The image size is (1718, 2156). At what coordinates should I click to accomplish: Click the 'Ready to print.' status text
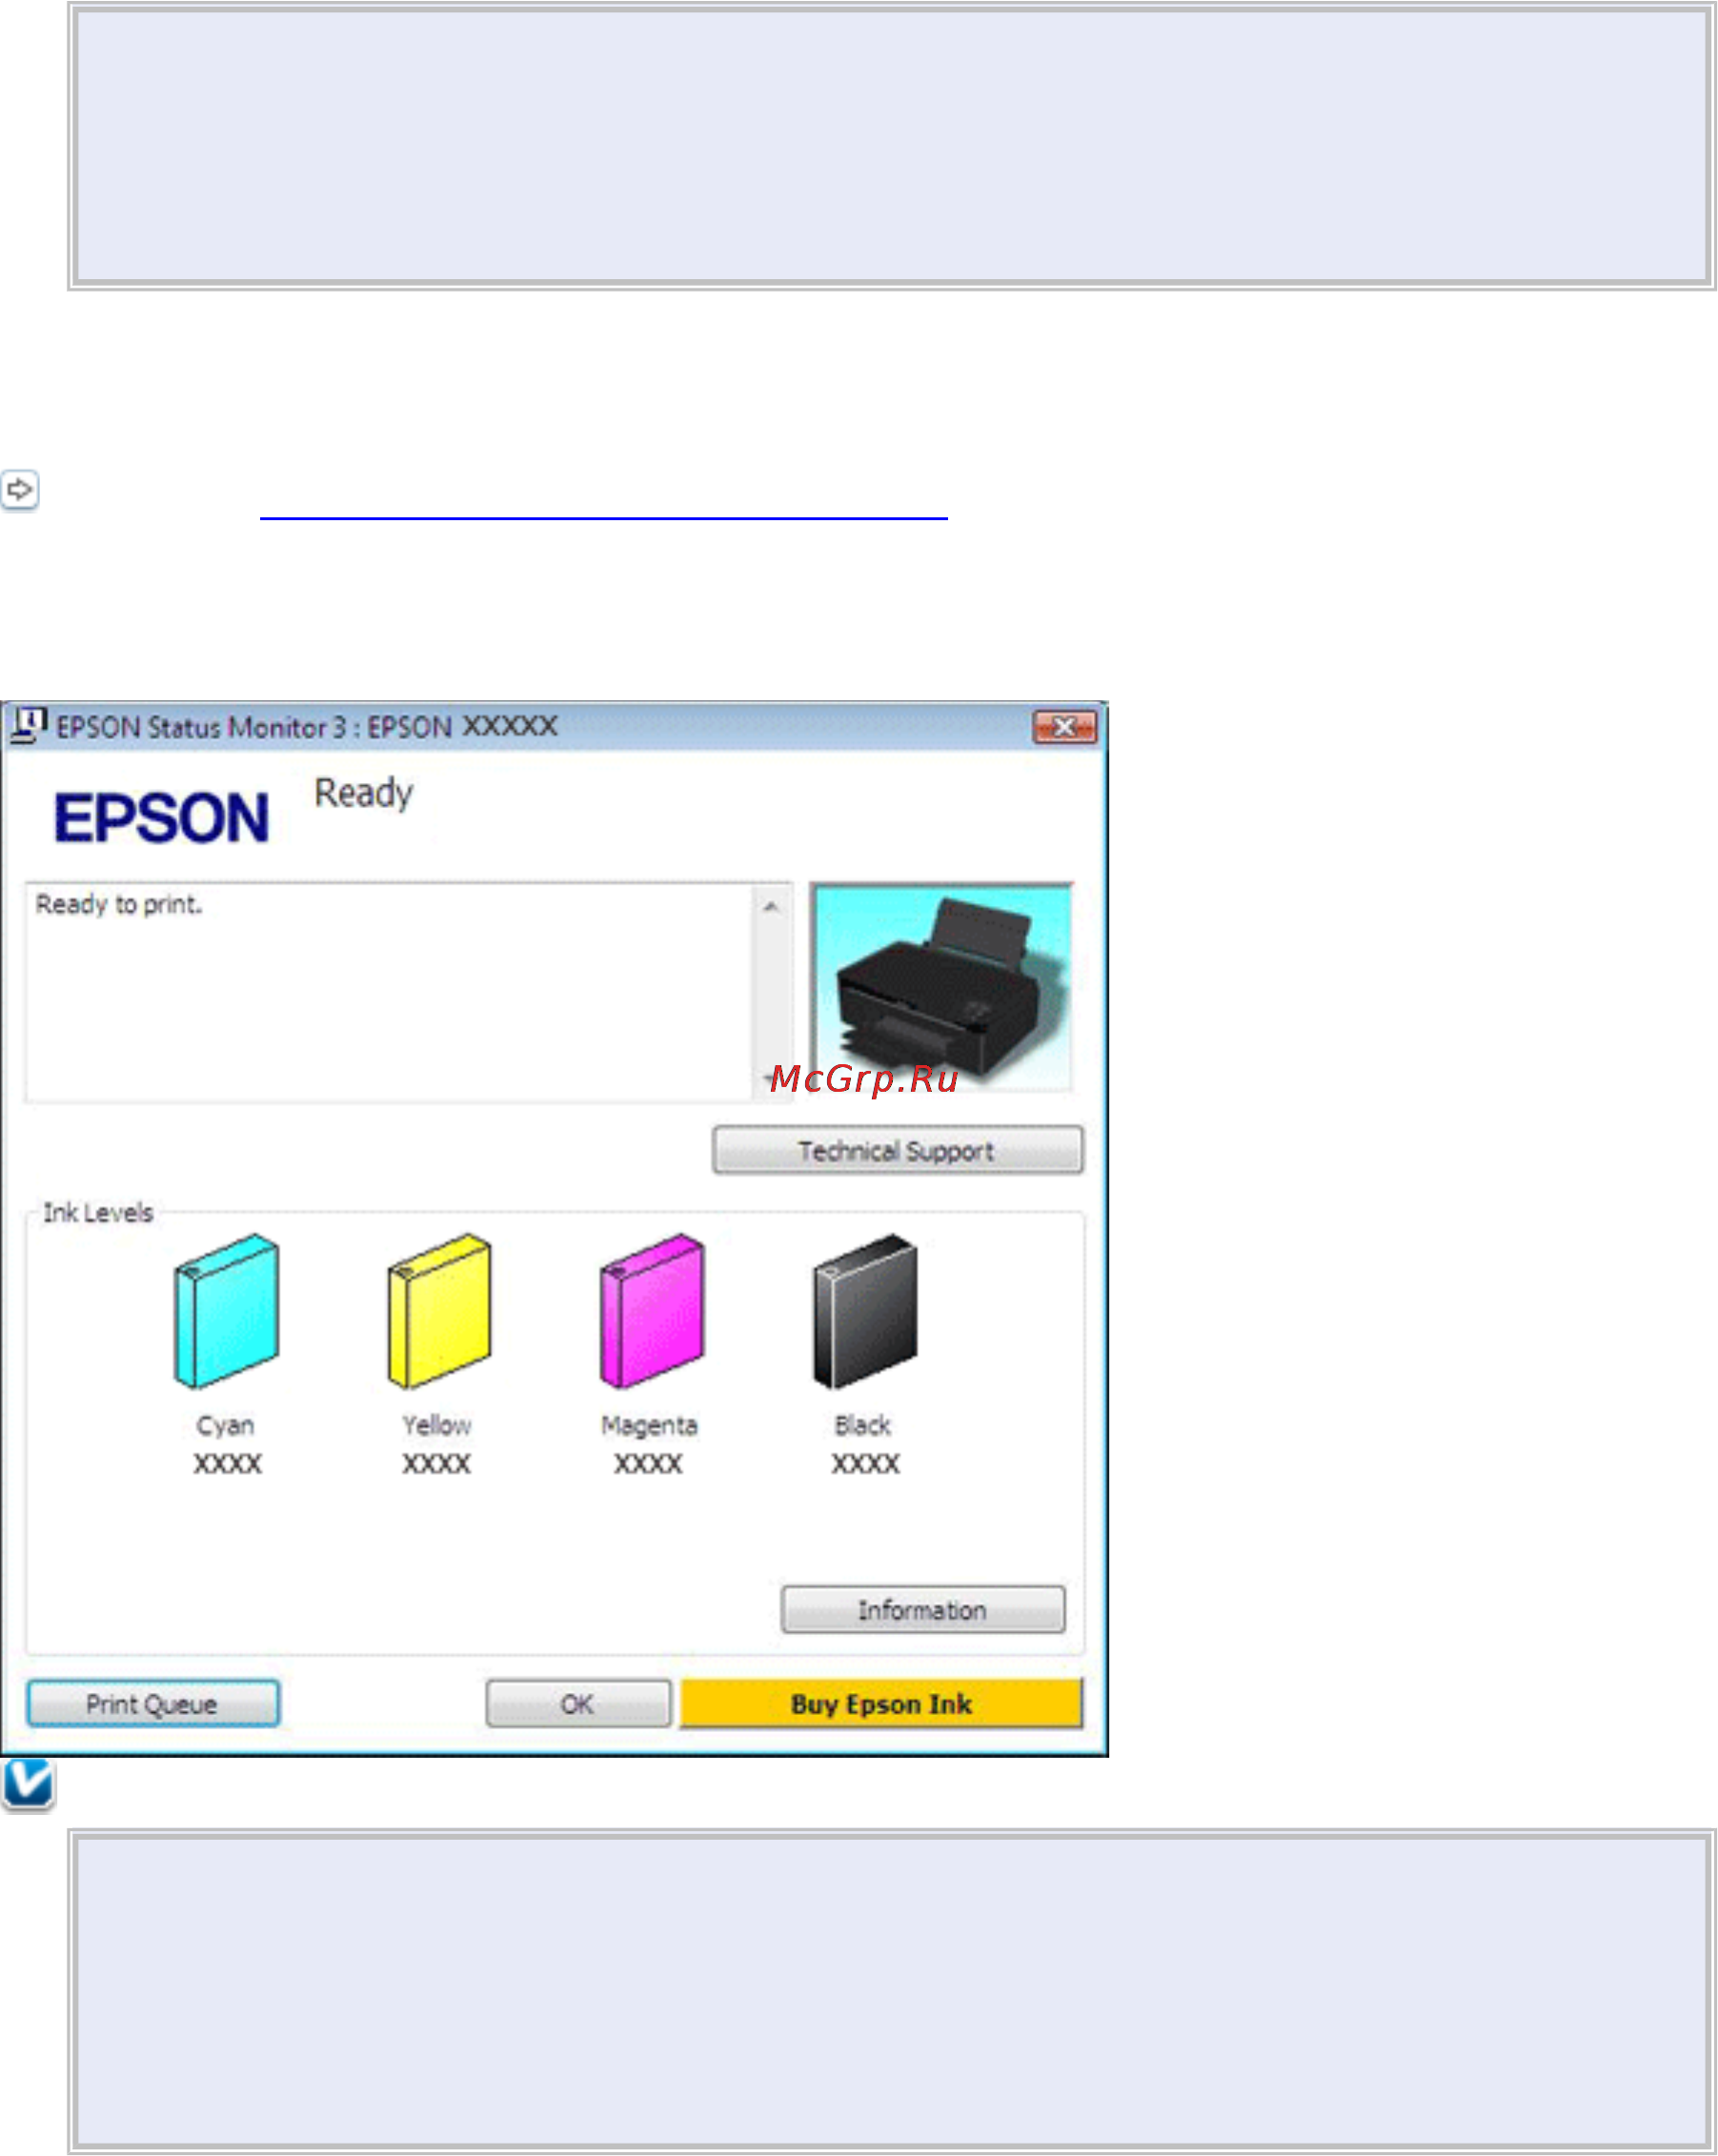119,905
